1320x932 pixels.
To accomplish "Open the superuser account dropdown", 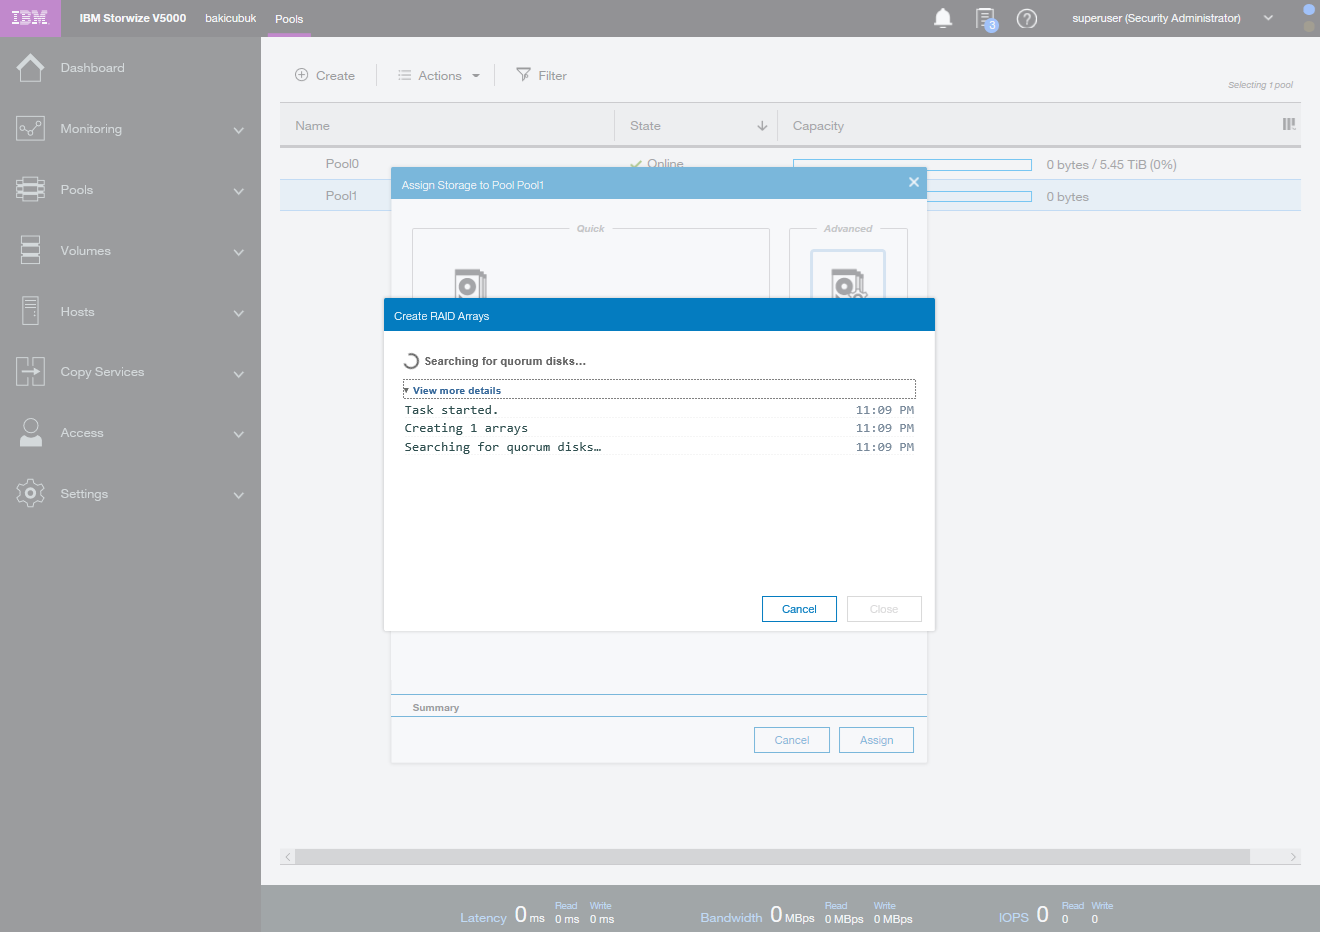I will (x=1268, y=18).
